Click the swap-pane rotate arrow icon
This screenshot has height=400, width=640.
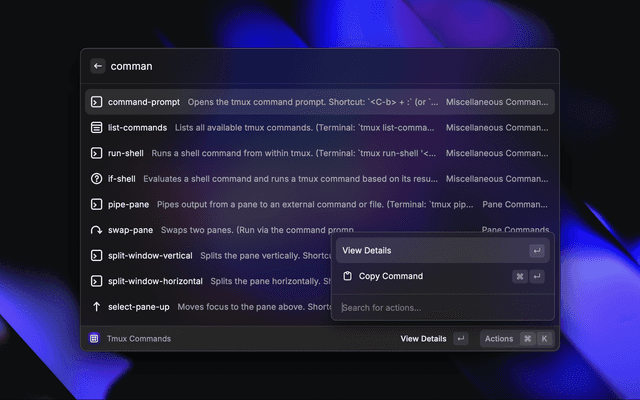pos(96,230)
